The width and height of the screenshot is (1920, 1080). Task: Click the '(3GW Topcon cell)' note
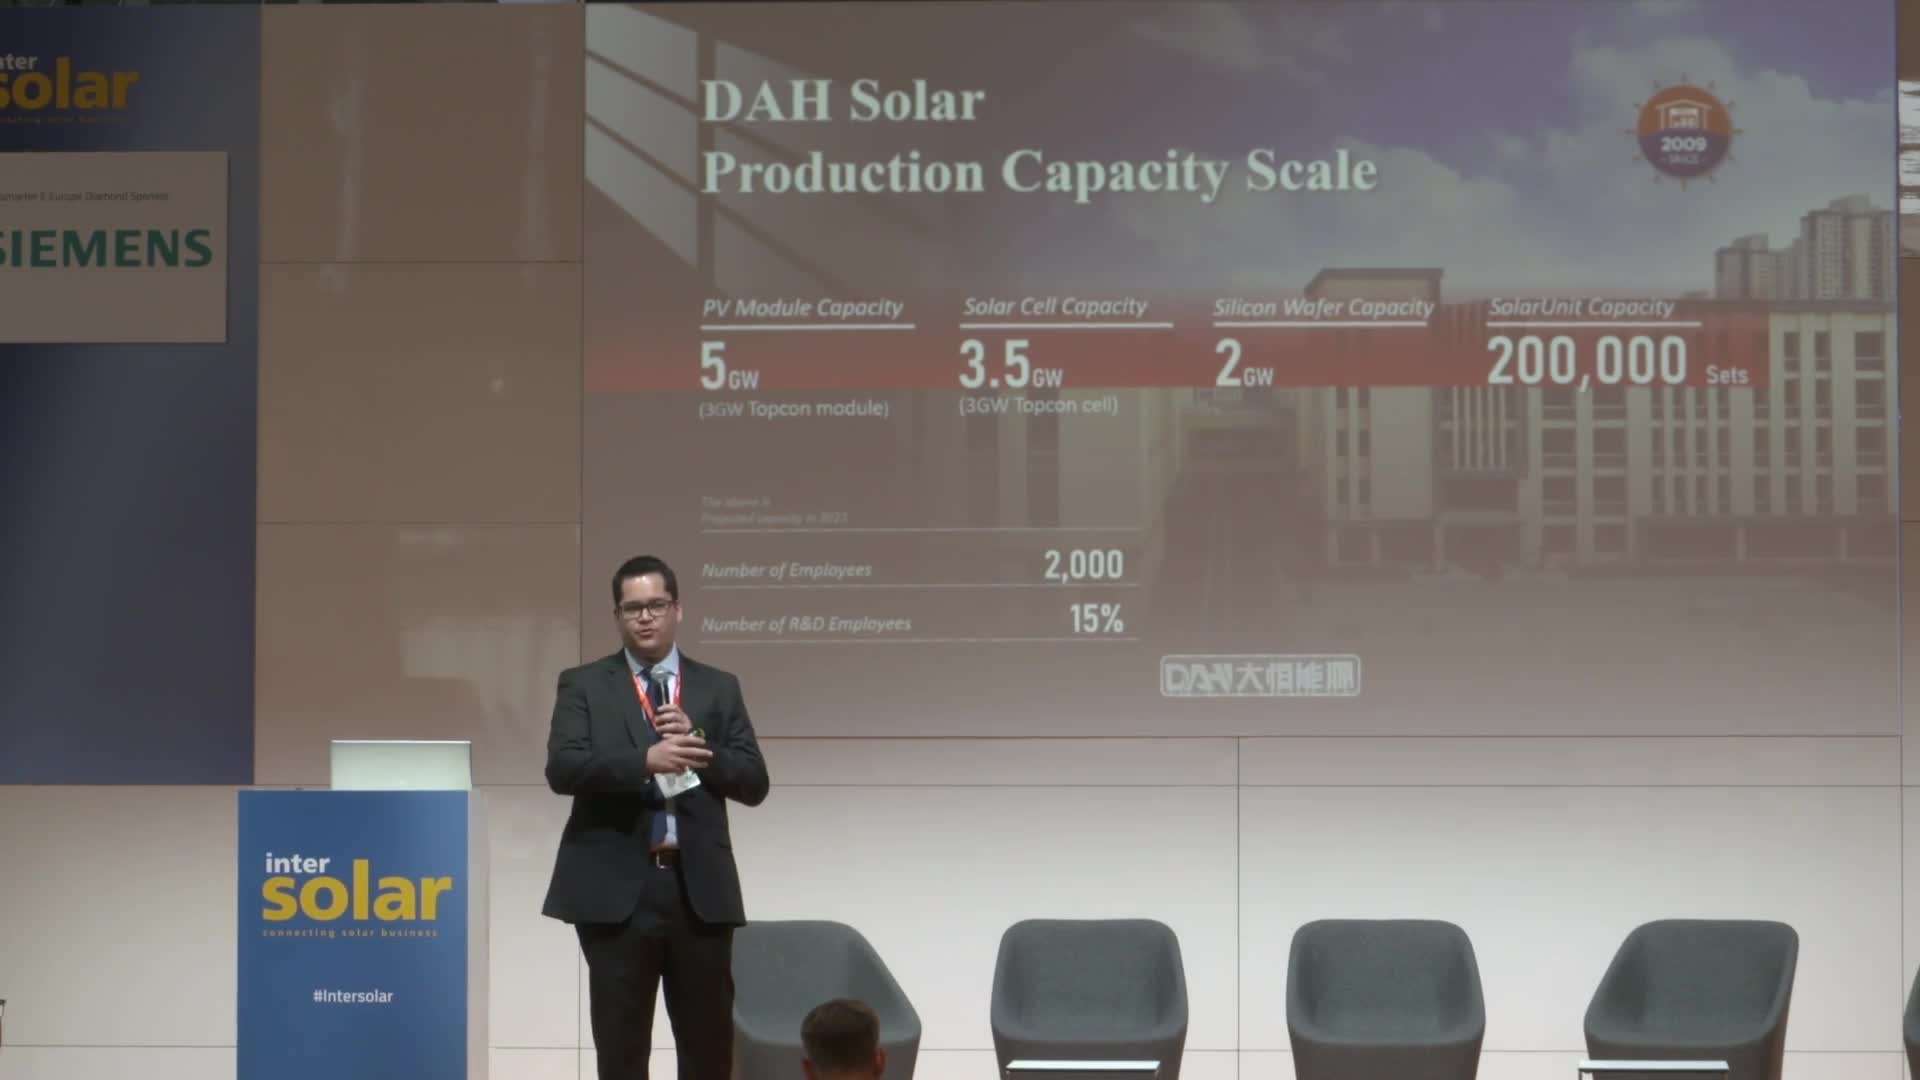[1038, 405]
